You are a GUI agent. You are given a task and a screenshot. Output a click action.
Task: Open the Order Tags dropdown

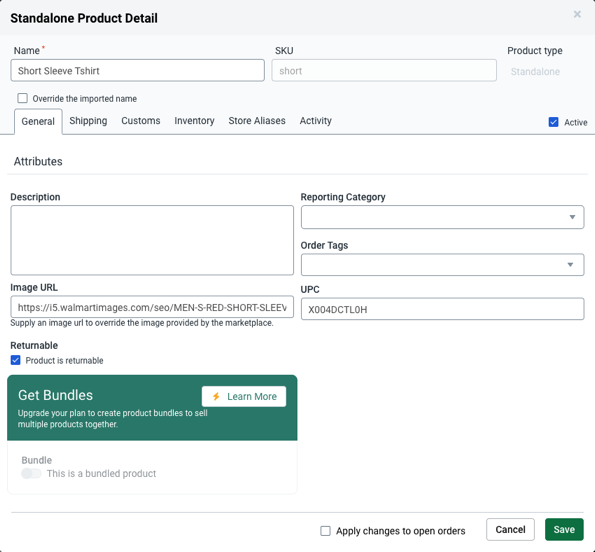[x=442, y=264]
